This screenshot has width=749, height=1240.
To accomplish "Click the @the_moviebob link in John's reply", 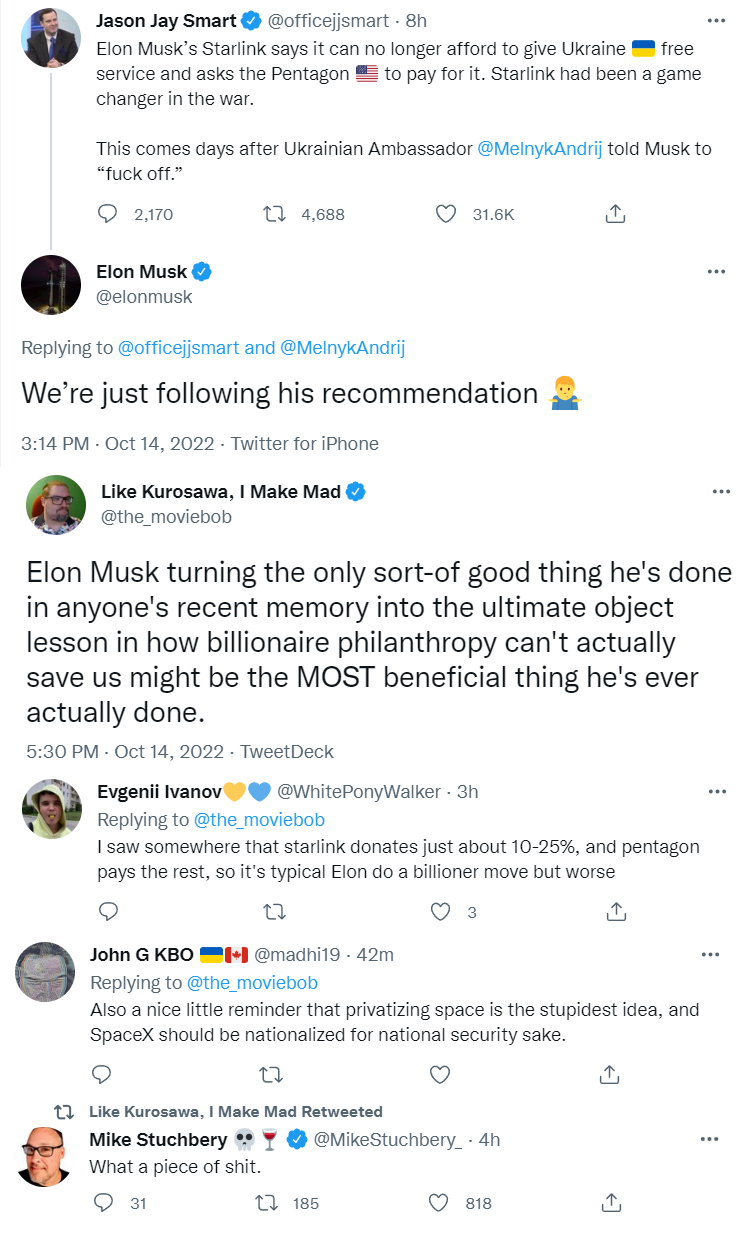I will click(x=253, y=982).
